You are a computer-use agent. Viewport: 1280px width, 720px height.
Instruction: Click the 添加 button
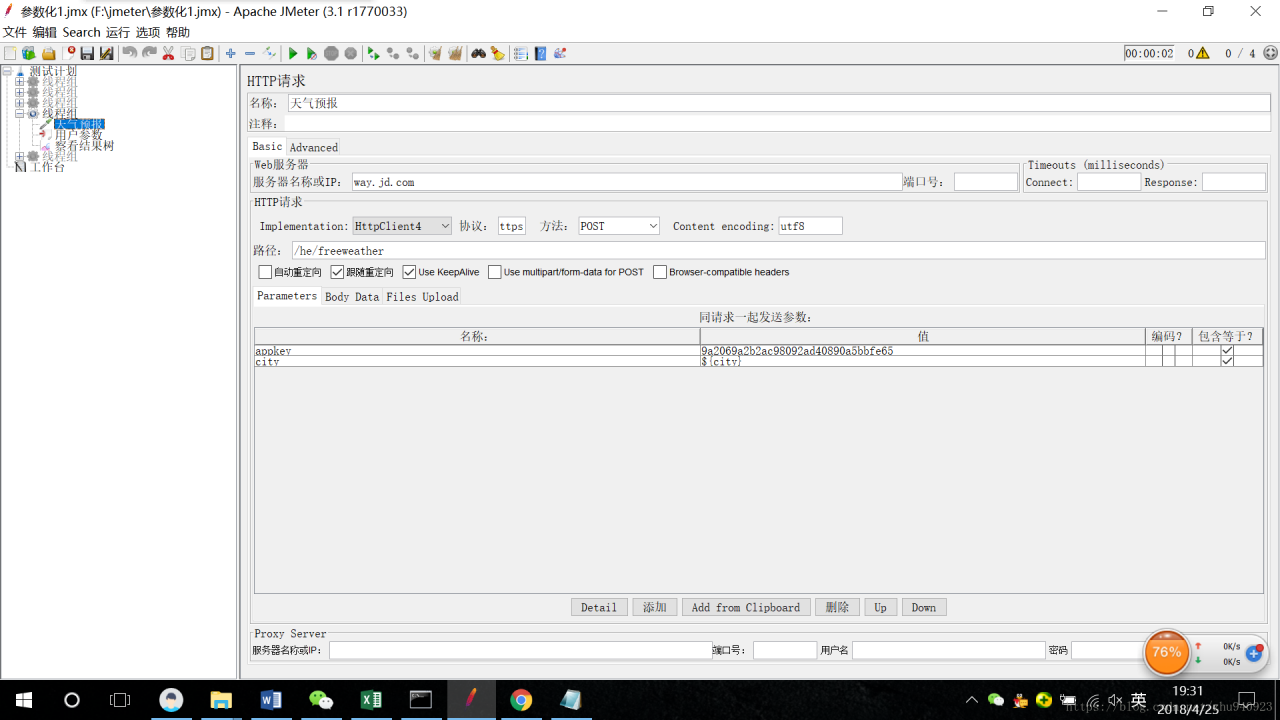[655, 607]
